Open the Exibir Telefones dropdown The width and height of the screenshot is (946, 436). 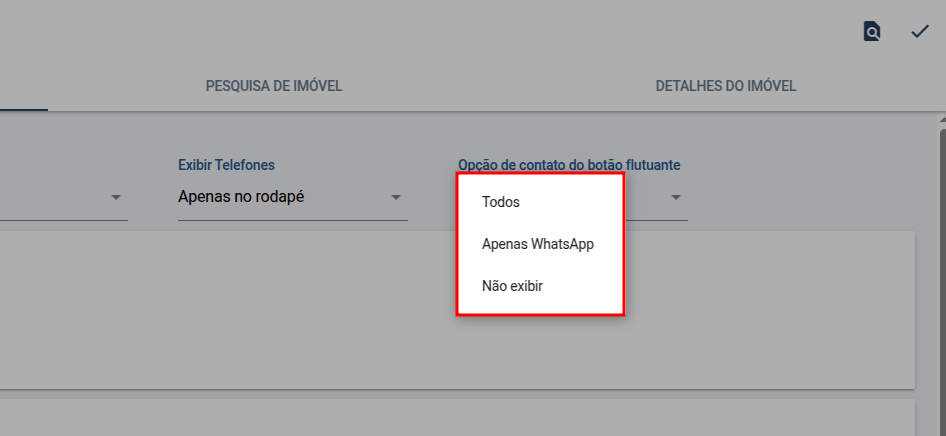(293, 197)
